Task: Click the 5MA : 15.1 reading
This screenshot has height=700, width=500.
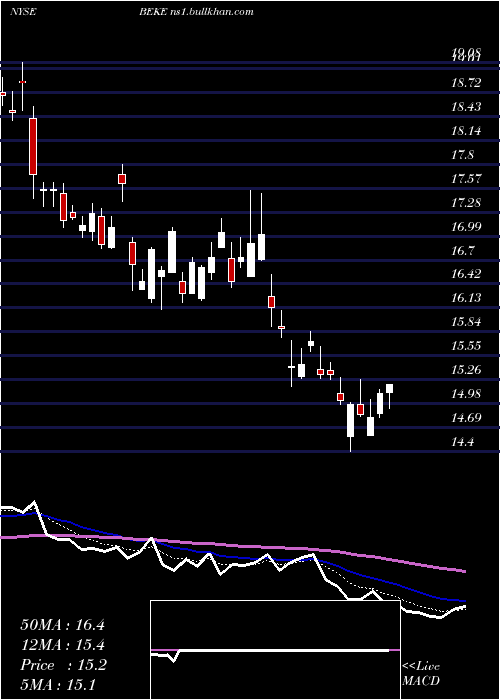Action: click(58, 685)
